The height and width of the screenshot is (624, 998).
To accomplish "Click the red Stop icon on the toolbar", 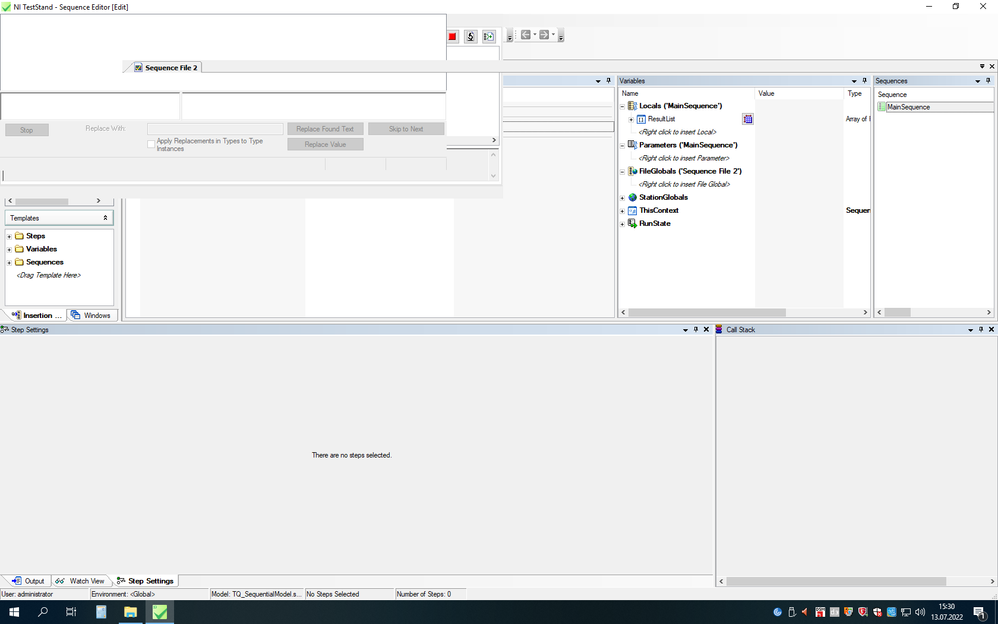I will click(x=452, y=36).
